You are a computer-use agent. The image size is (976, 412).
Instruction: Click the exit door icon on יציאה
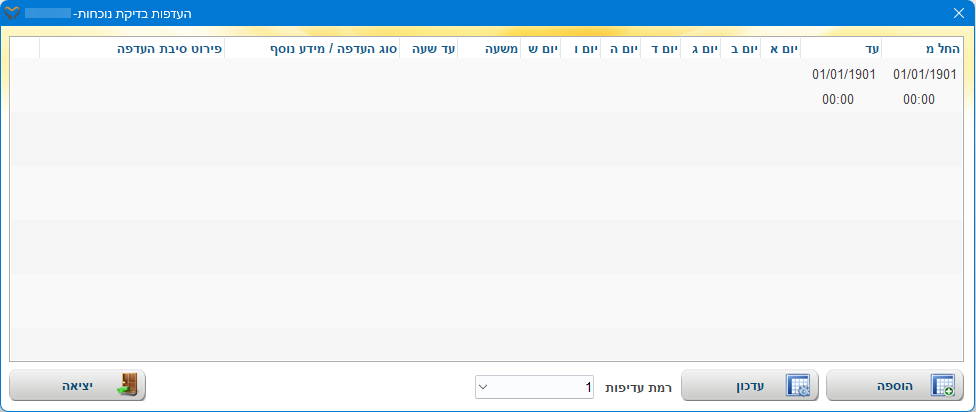click(x=126, y=386)
